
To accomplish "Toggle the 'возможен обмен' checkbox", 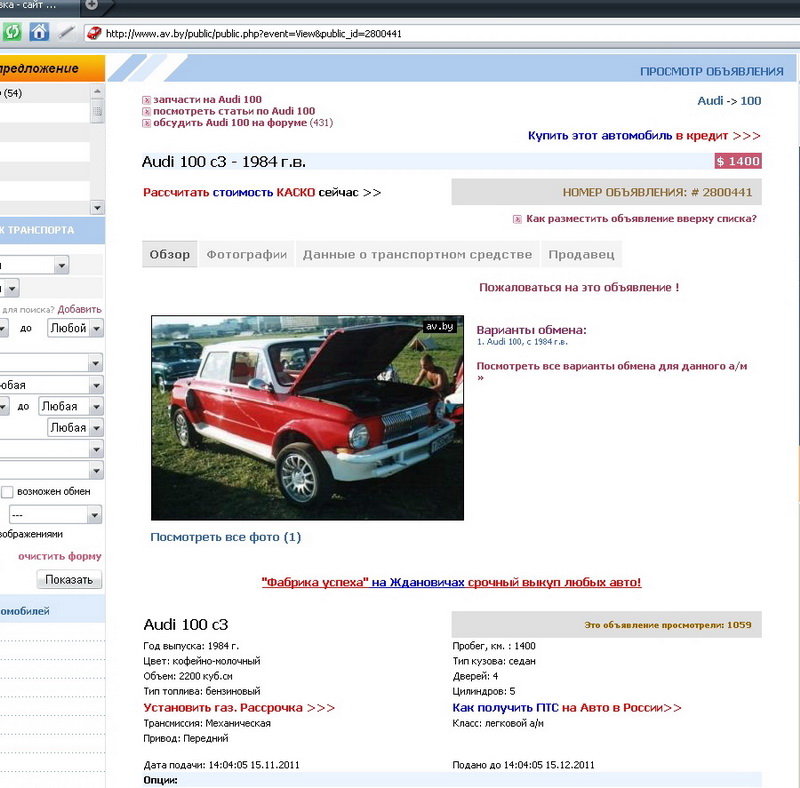I will tap(7, 492).
